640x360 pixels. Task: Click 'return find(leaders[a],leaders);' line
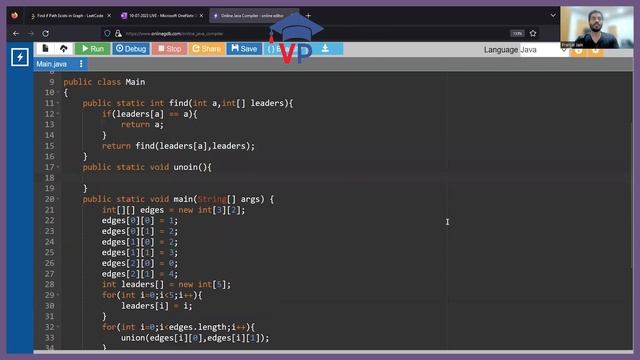pyautogui.click(x=178, y=146)
